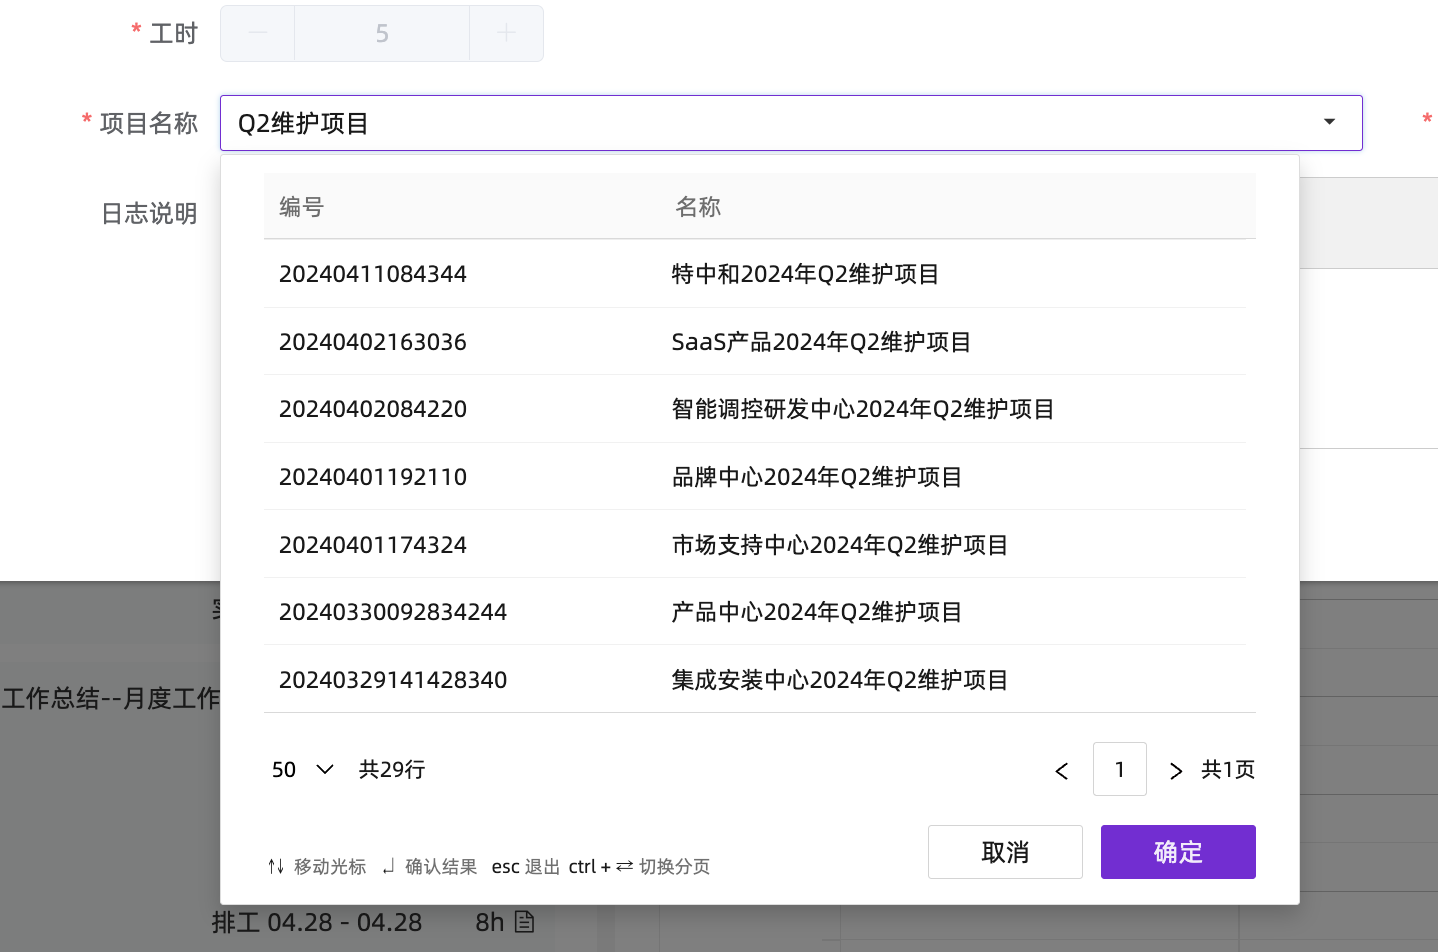Go to previous page arrow
The image size is (1438, 952).
(x=1062, y=770)
